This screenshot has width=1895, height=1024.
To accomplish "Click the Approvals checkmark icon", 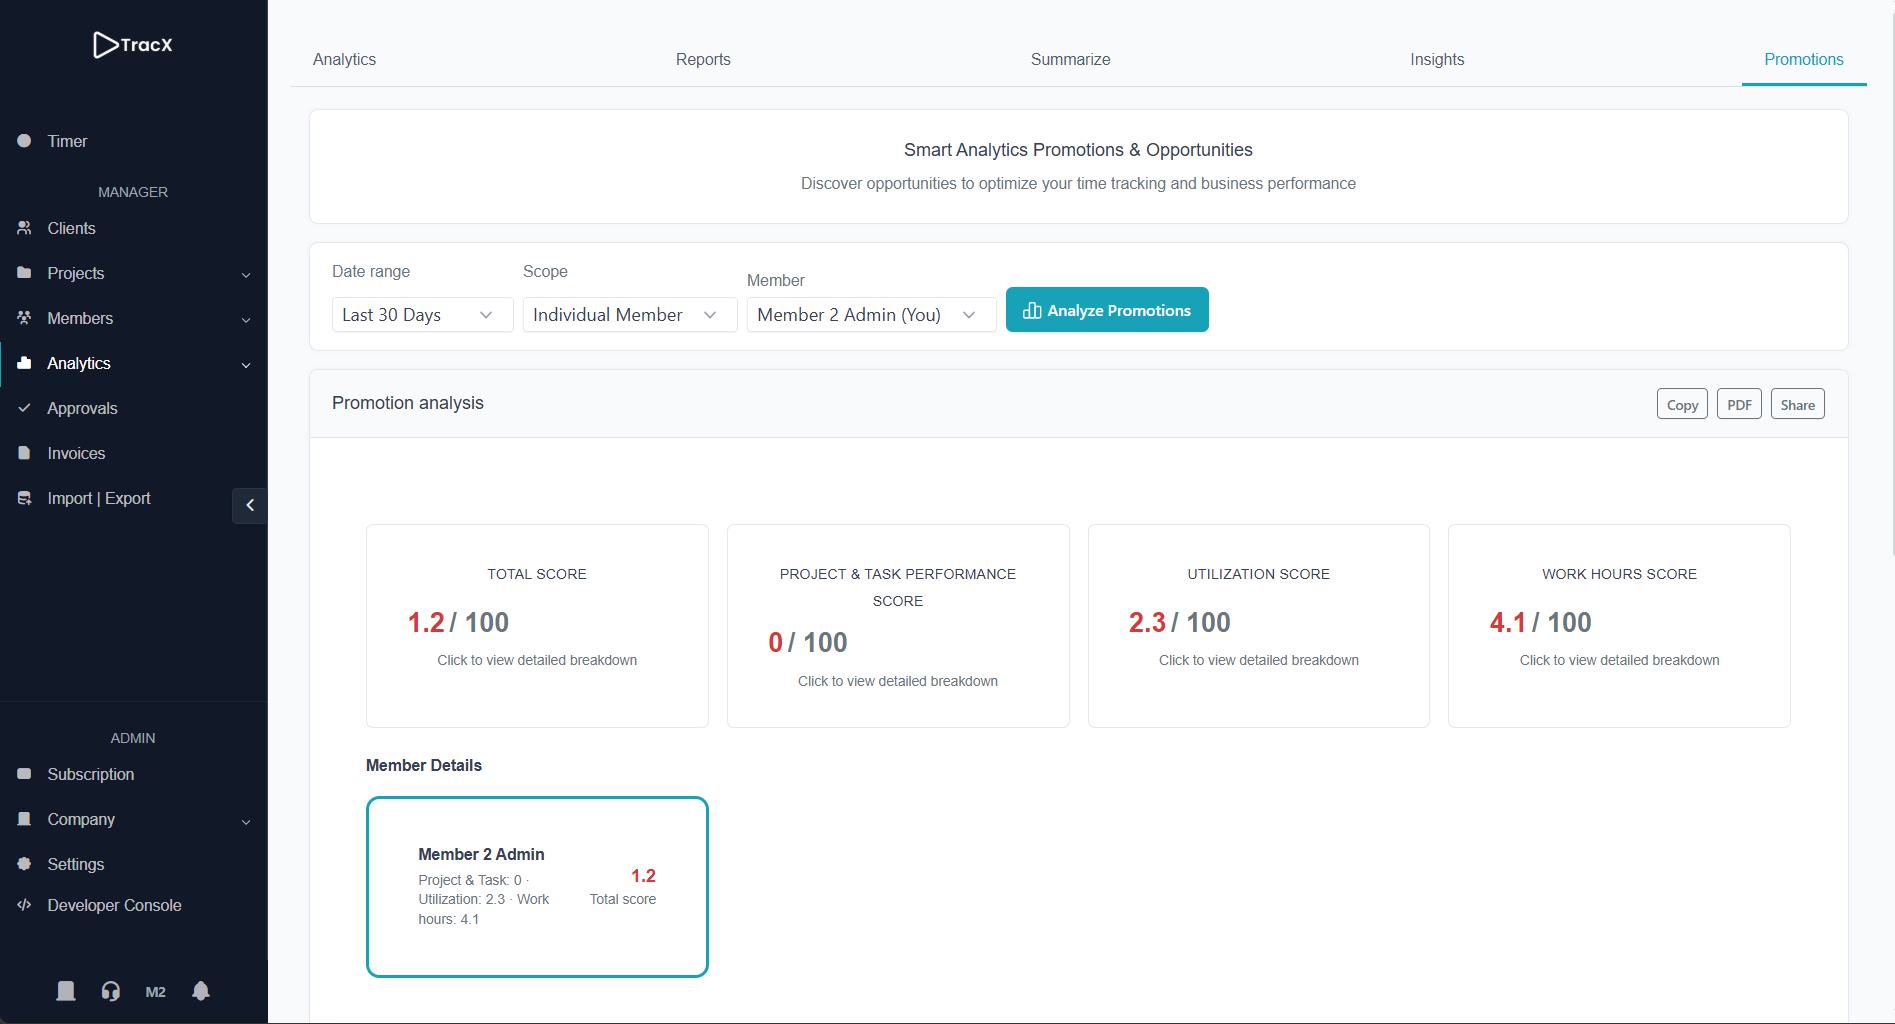I will [x=24, y=408].
